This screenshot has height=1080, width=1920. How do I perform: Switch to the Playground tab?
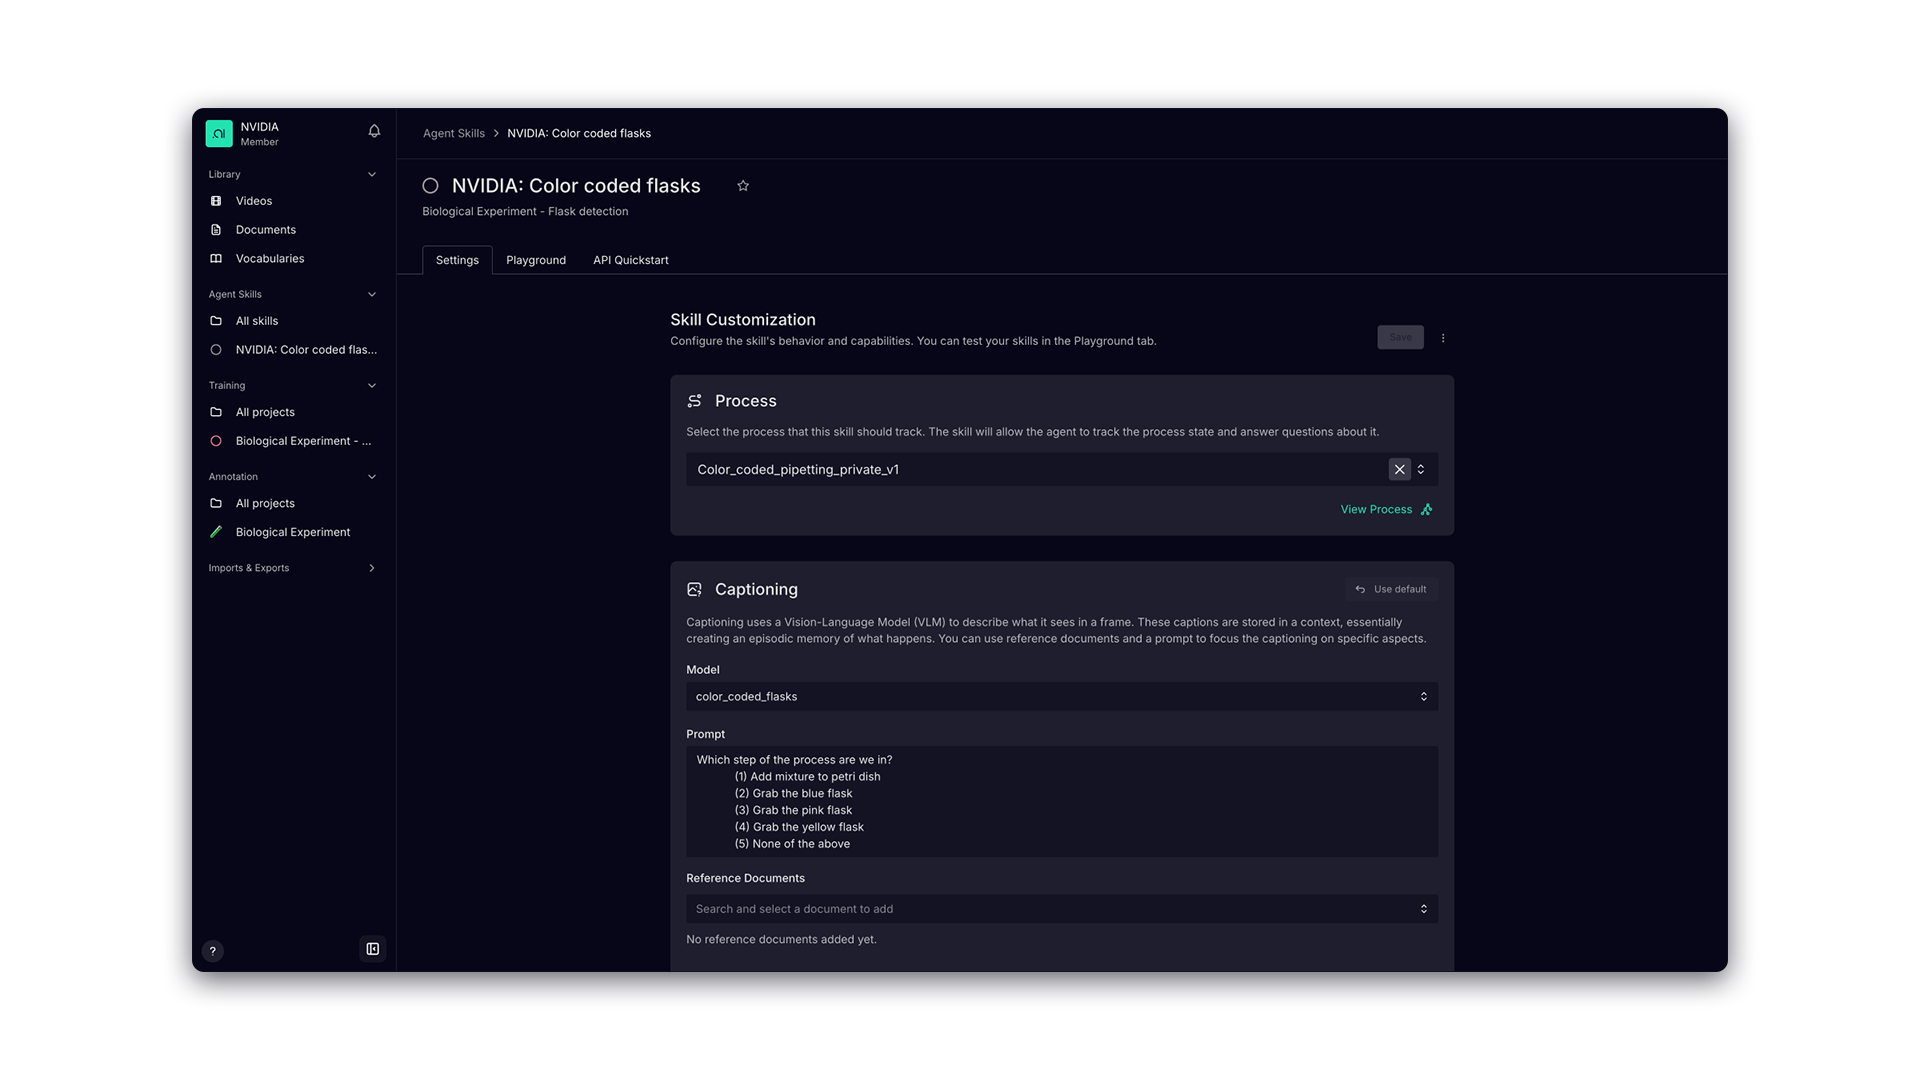click(x=536, y=260)
